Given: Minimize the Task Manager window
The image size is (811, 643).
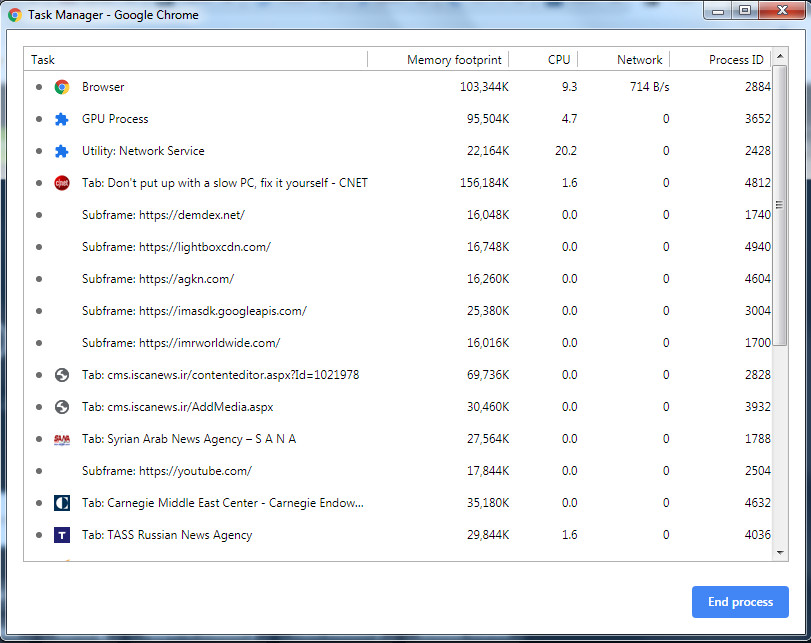Looking at the screenshot, I should click(718, 10).
